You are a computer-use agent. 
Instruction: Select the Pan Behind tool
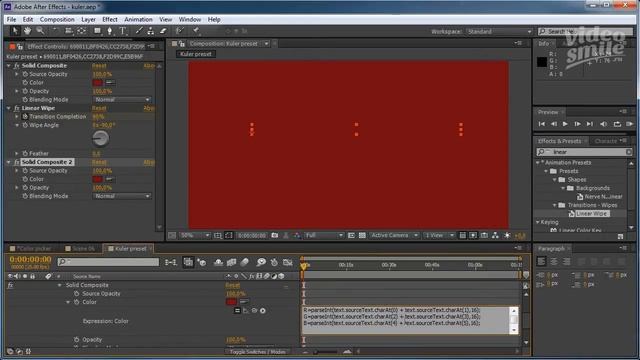pos(81,31)
